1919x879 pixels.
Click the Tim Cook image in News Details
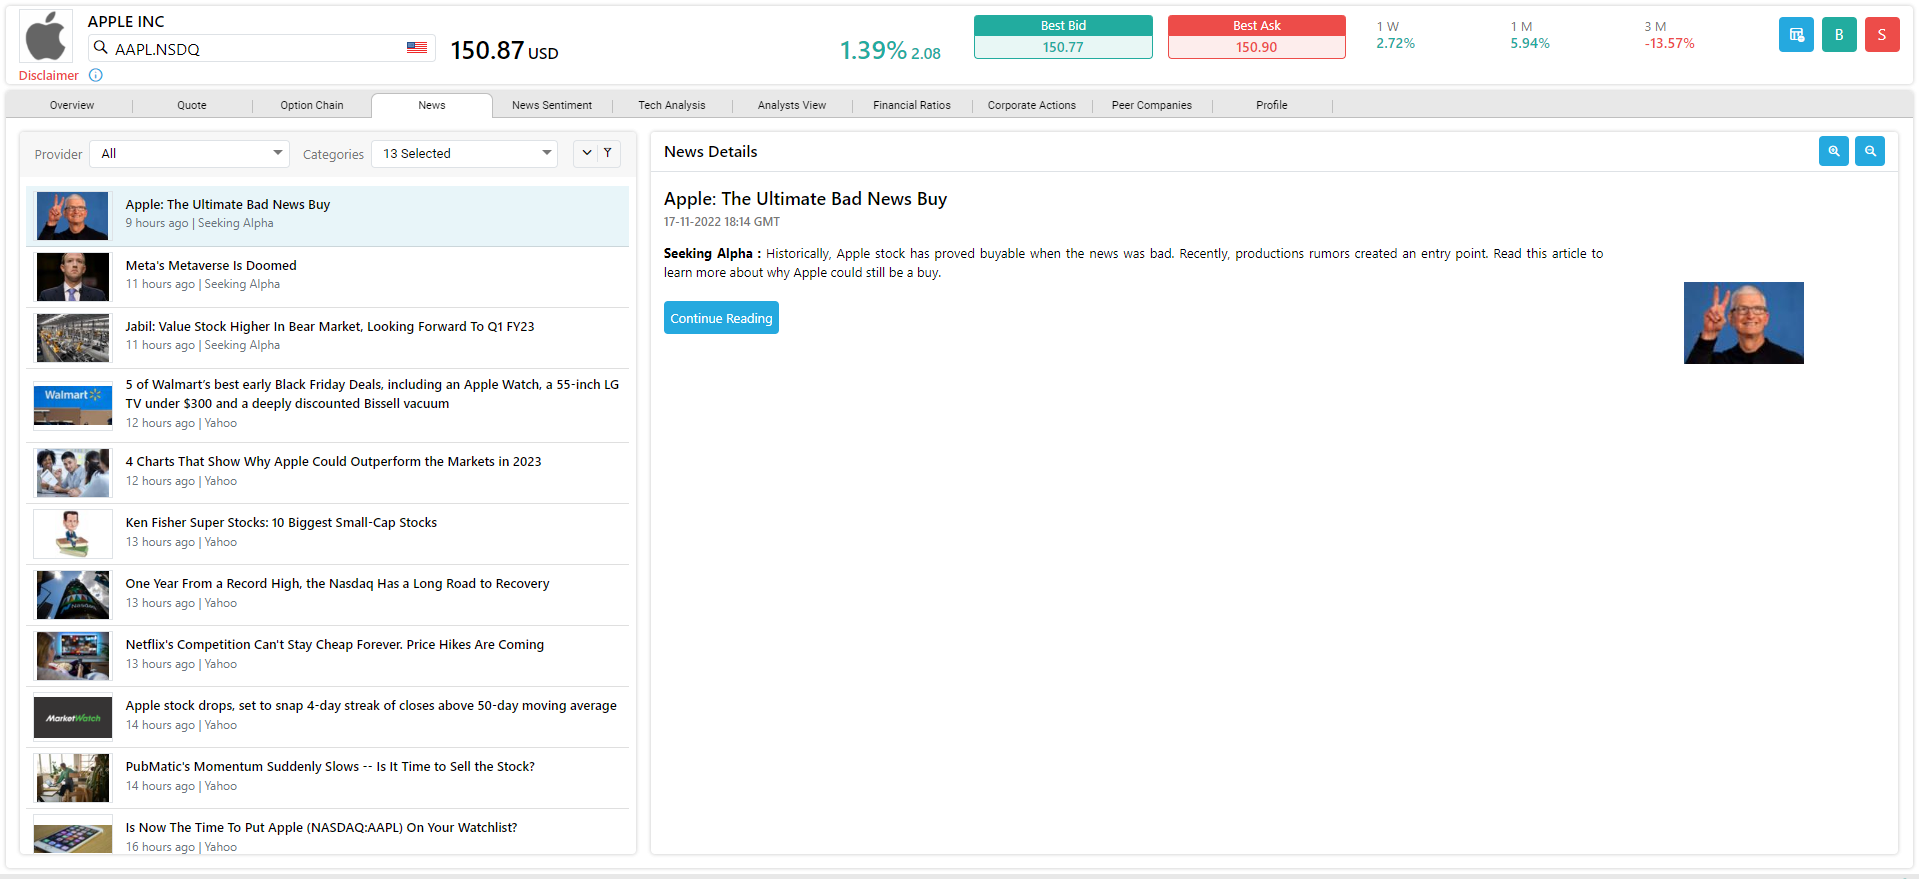click(1744, 323)
